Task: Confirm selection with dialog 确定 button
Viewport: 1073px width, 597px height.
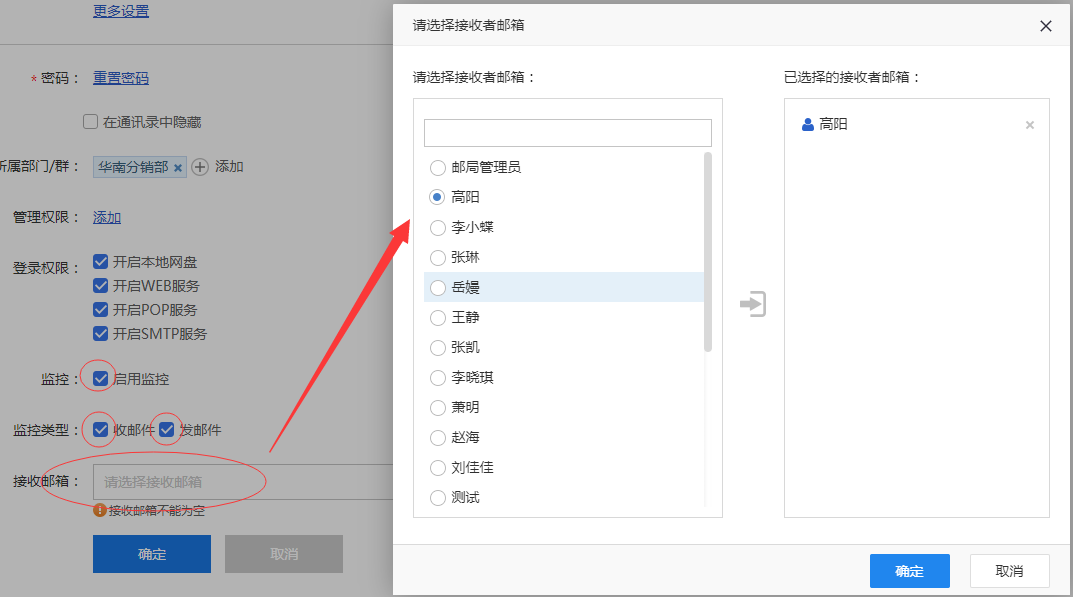Action: pos(909,571)
